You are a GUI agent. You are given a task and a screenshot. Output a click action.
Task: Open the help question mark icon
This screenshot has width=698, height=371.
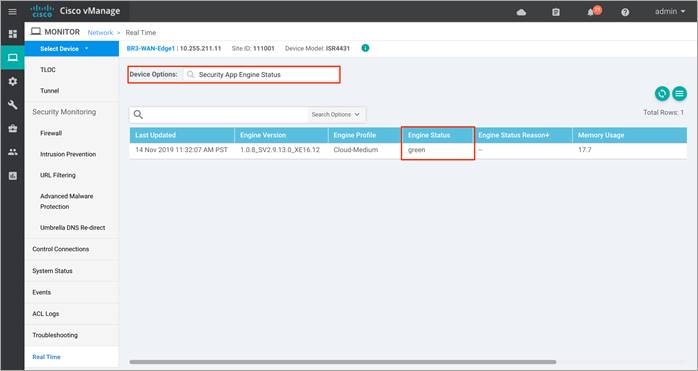[625, 12]
